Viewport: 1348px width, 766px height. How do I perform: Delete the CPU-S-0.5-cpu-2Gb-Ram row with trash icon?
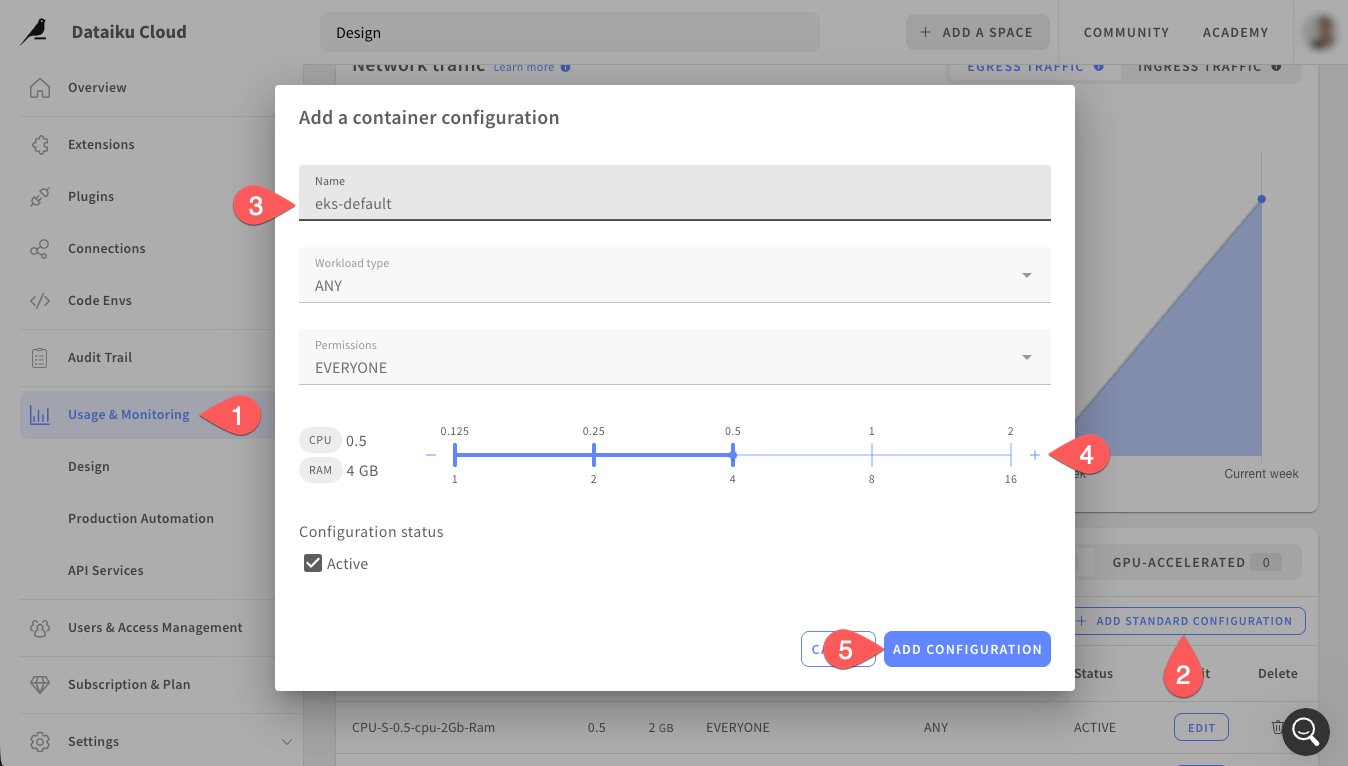[1277, 728]
